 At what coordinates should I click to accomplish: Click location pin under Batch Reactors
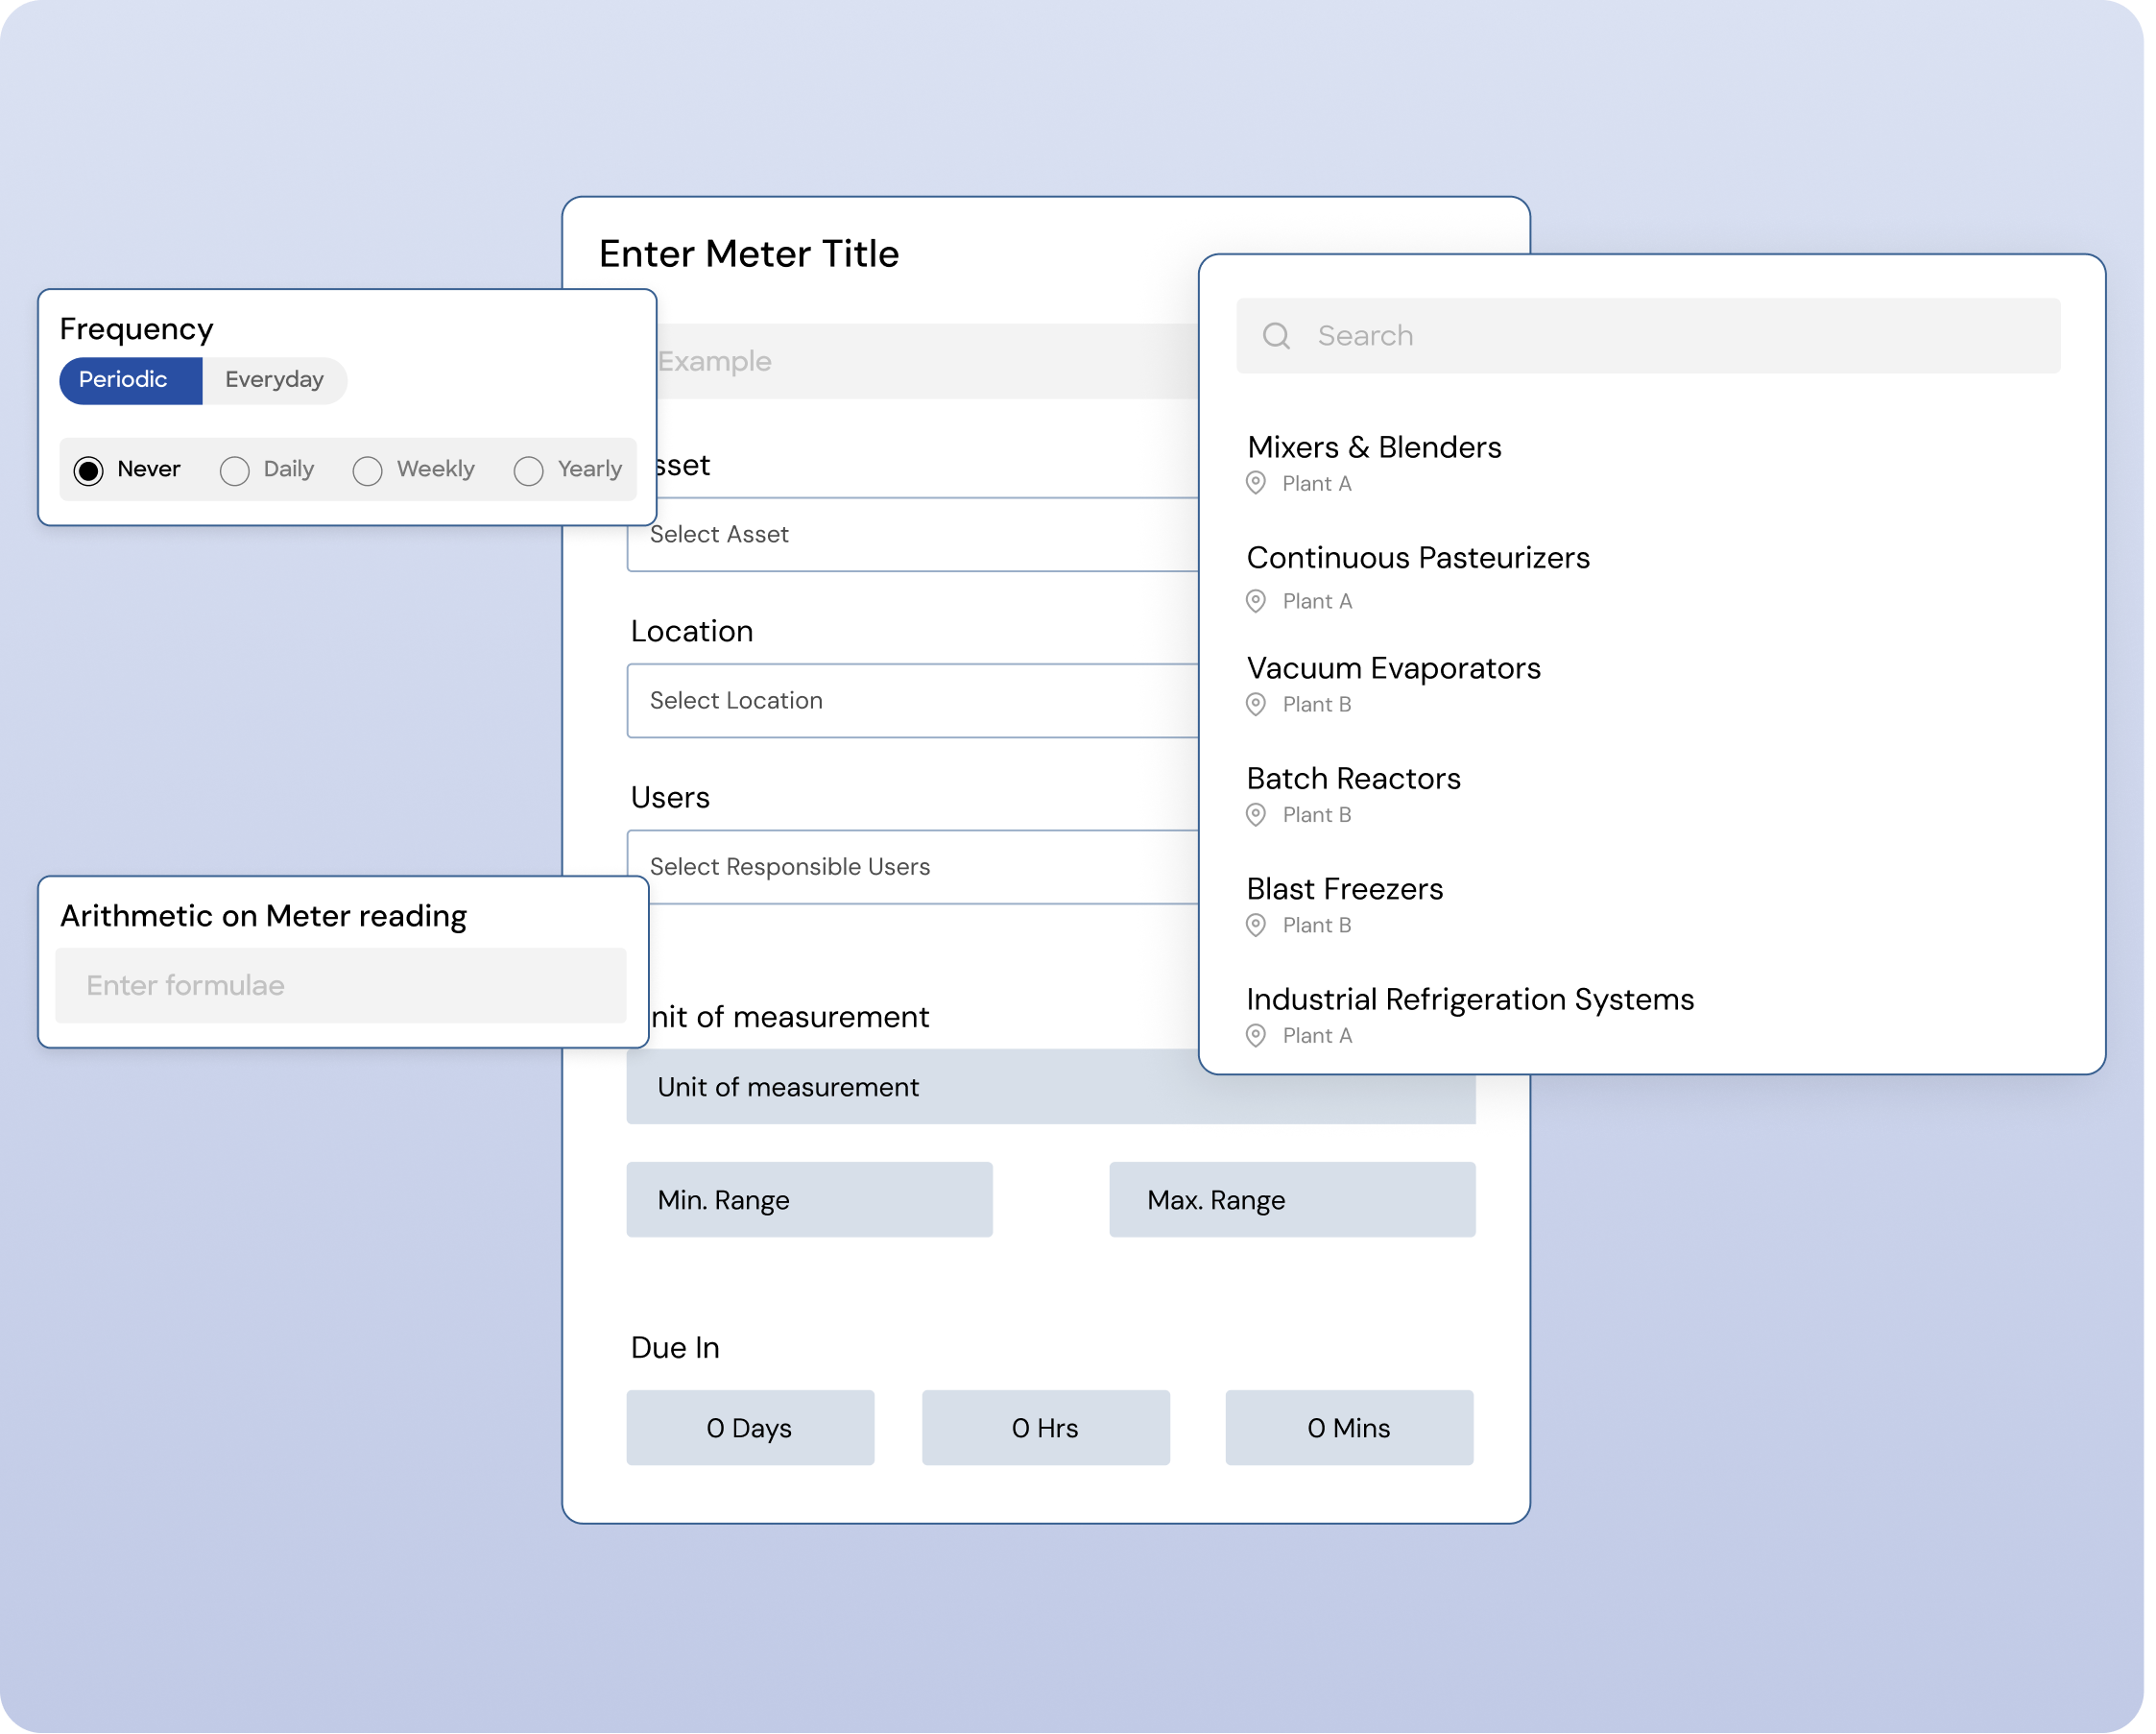(x=1256, y=815)
